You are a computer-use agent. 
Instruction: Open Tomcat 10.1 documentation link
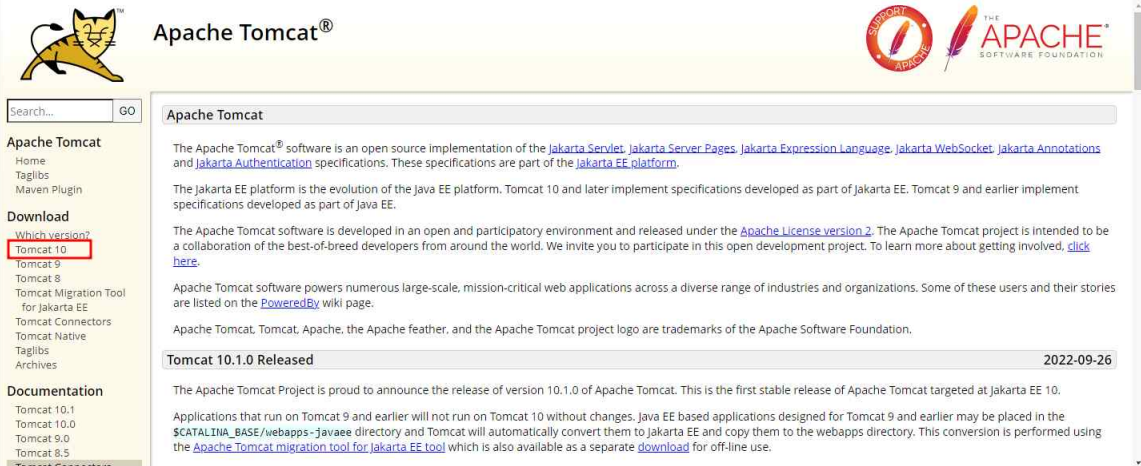click(45, 410)
